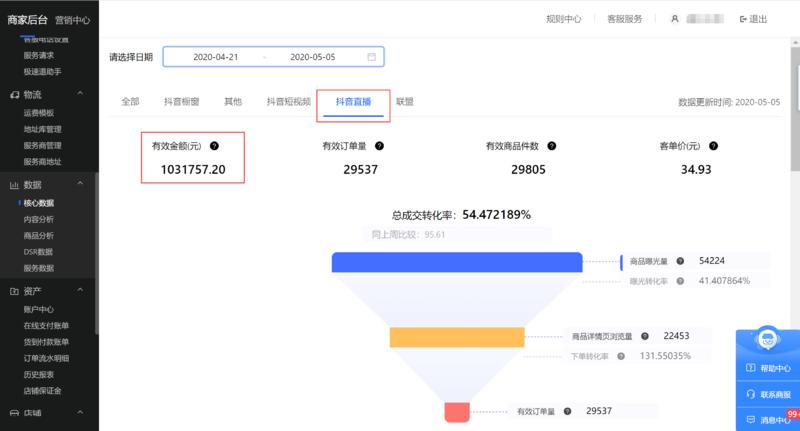Click the 帮助中心 book icon

751,368
